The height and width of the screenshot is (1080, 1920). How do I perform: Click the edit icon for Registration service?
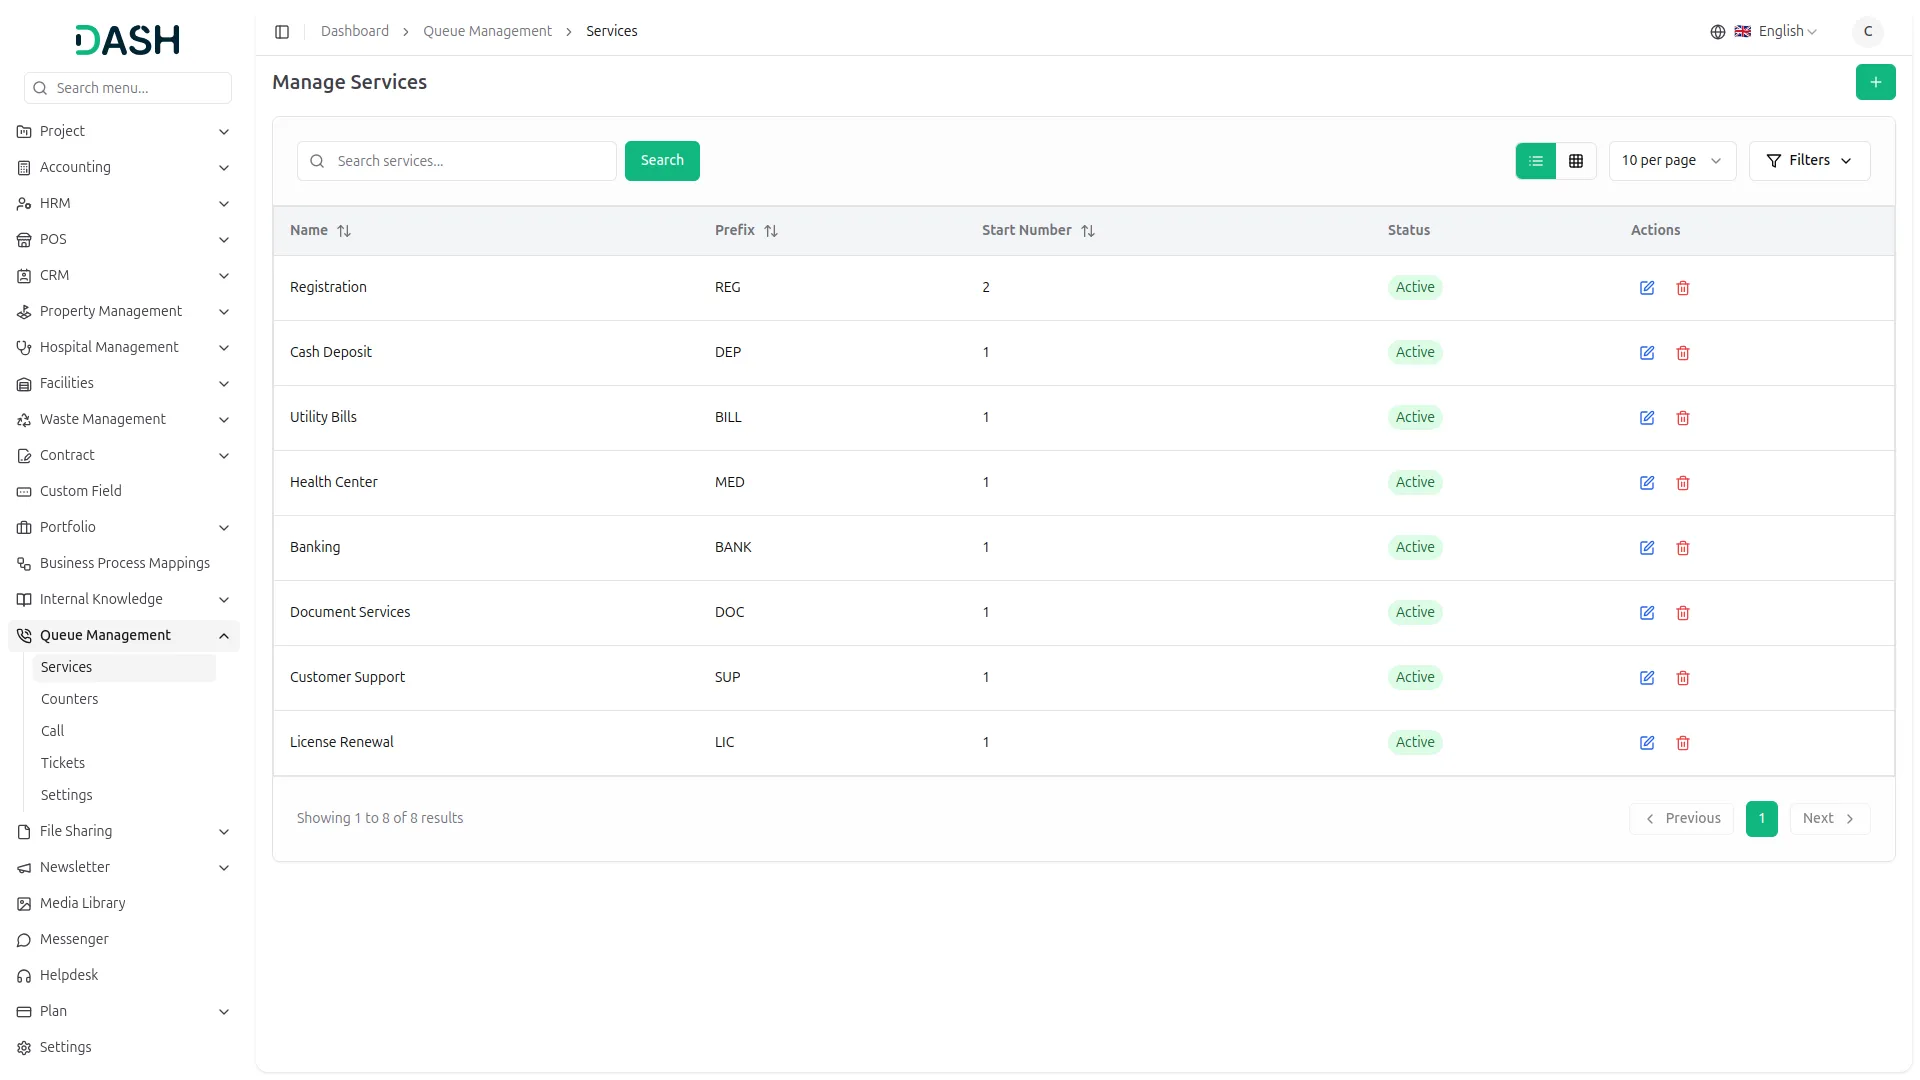tap(1647, 288)
